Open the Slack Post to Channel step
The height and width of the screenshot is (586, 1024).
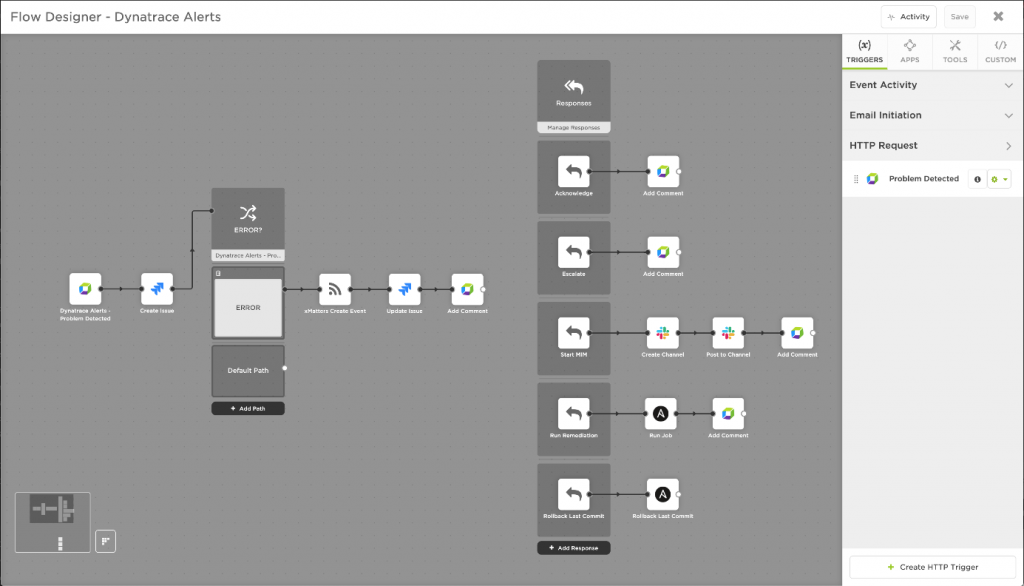728,333
